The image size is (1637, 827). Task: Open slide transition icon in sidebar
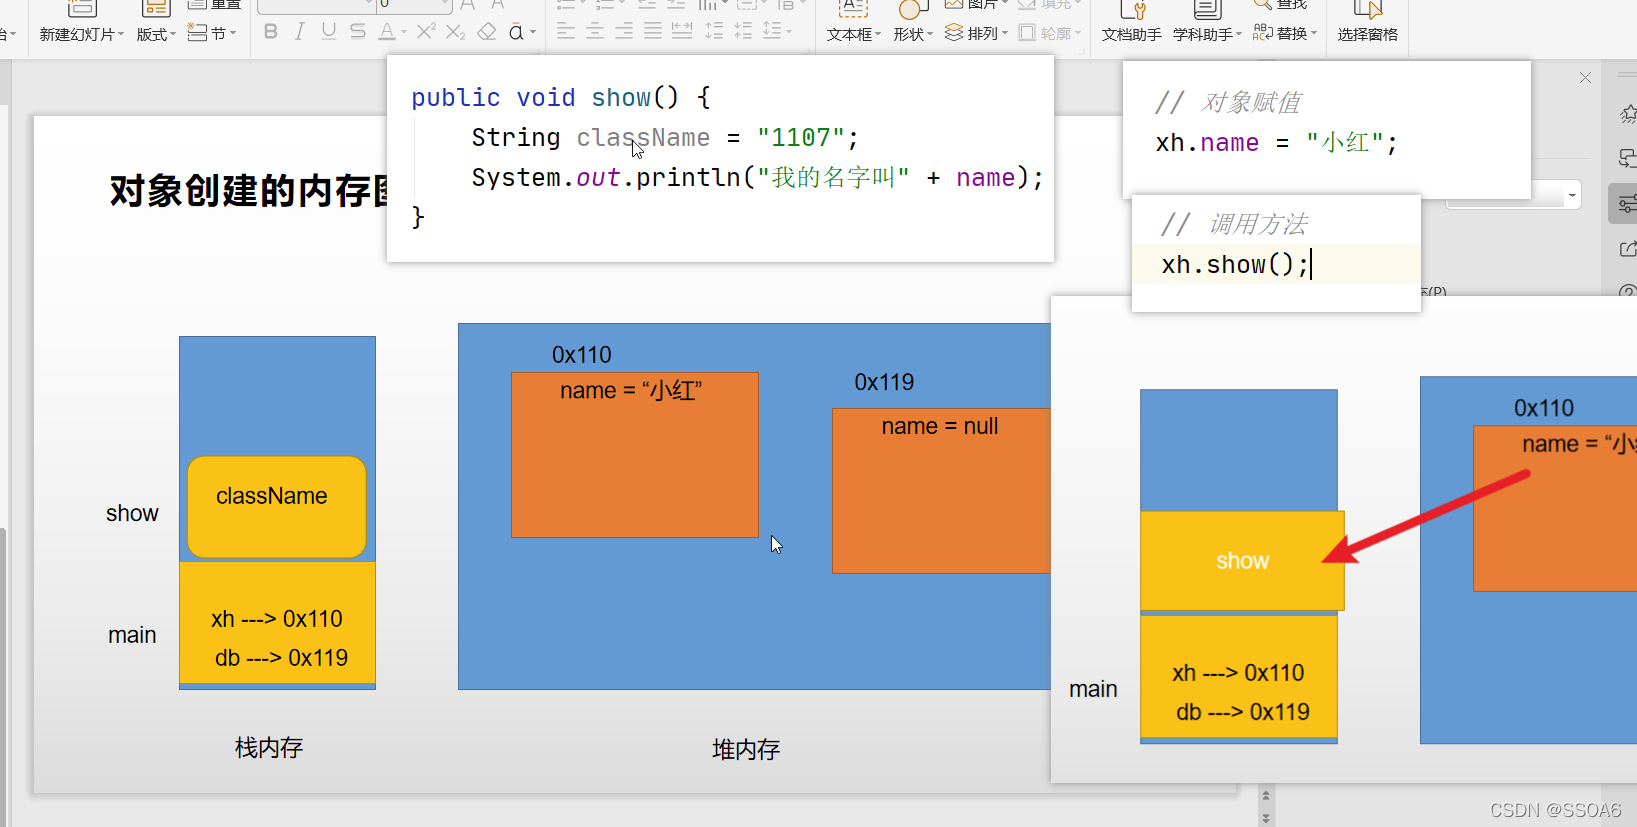[x=1627, y=158]
